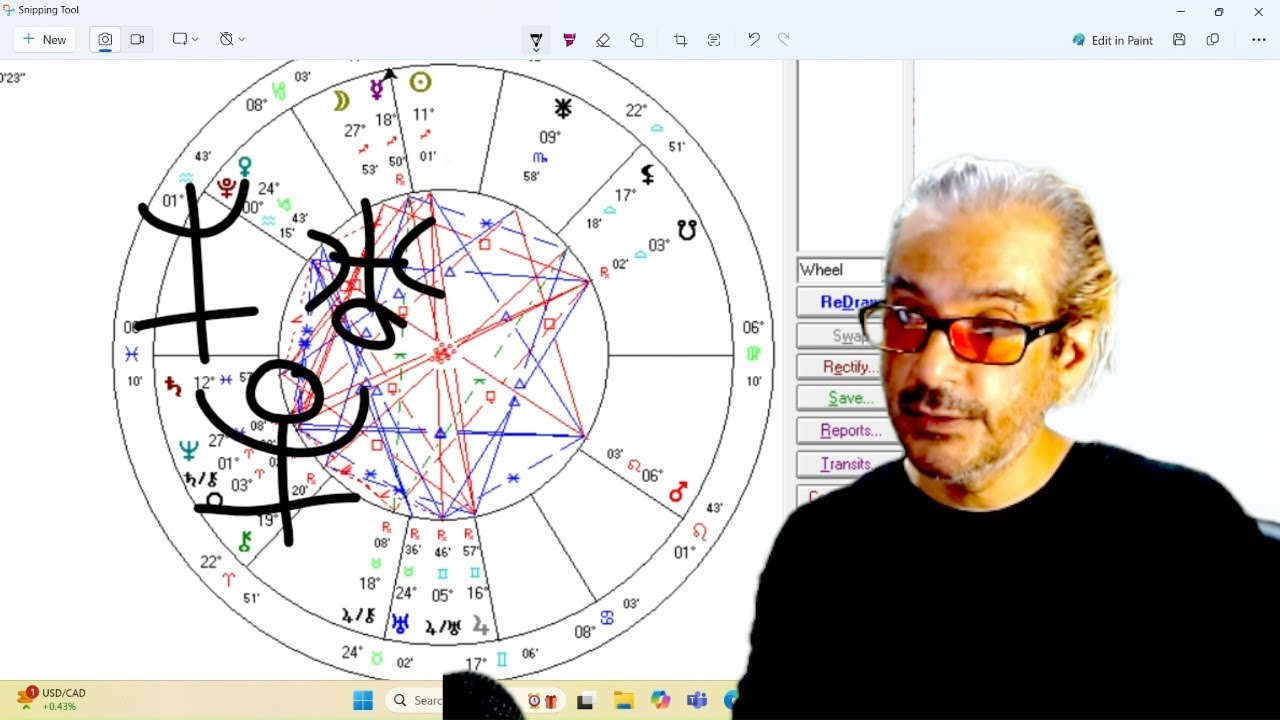Select the Eraser tool

(x=602, y=40)
